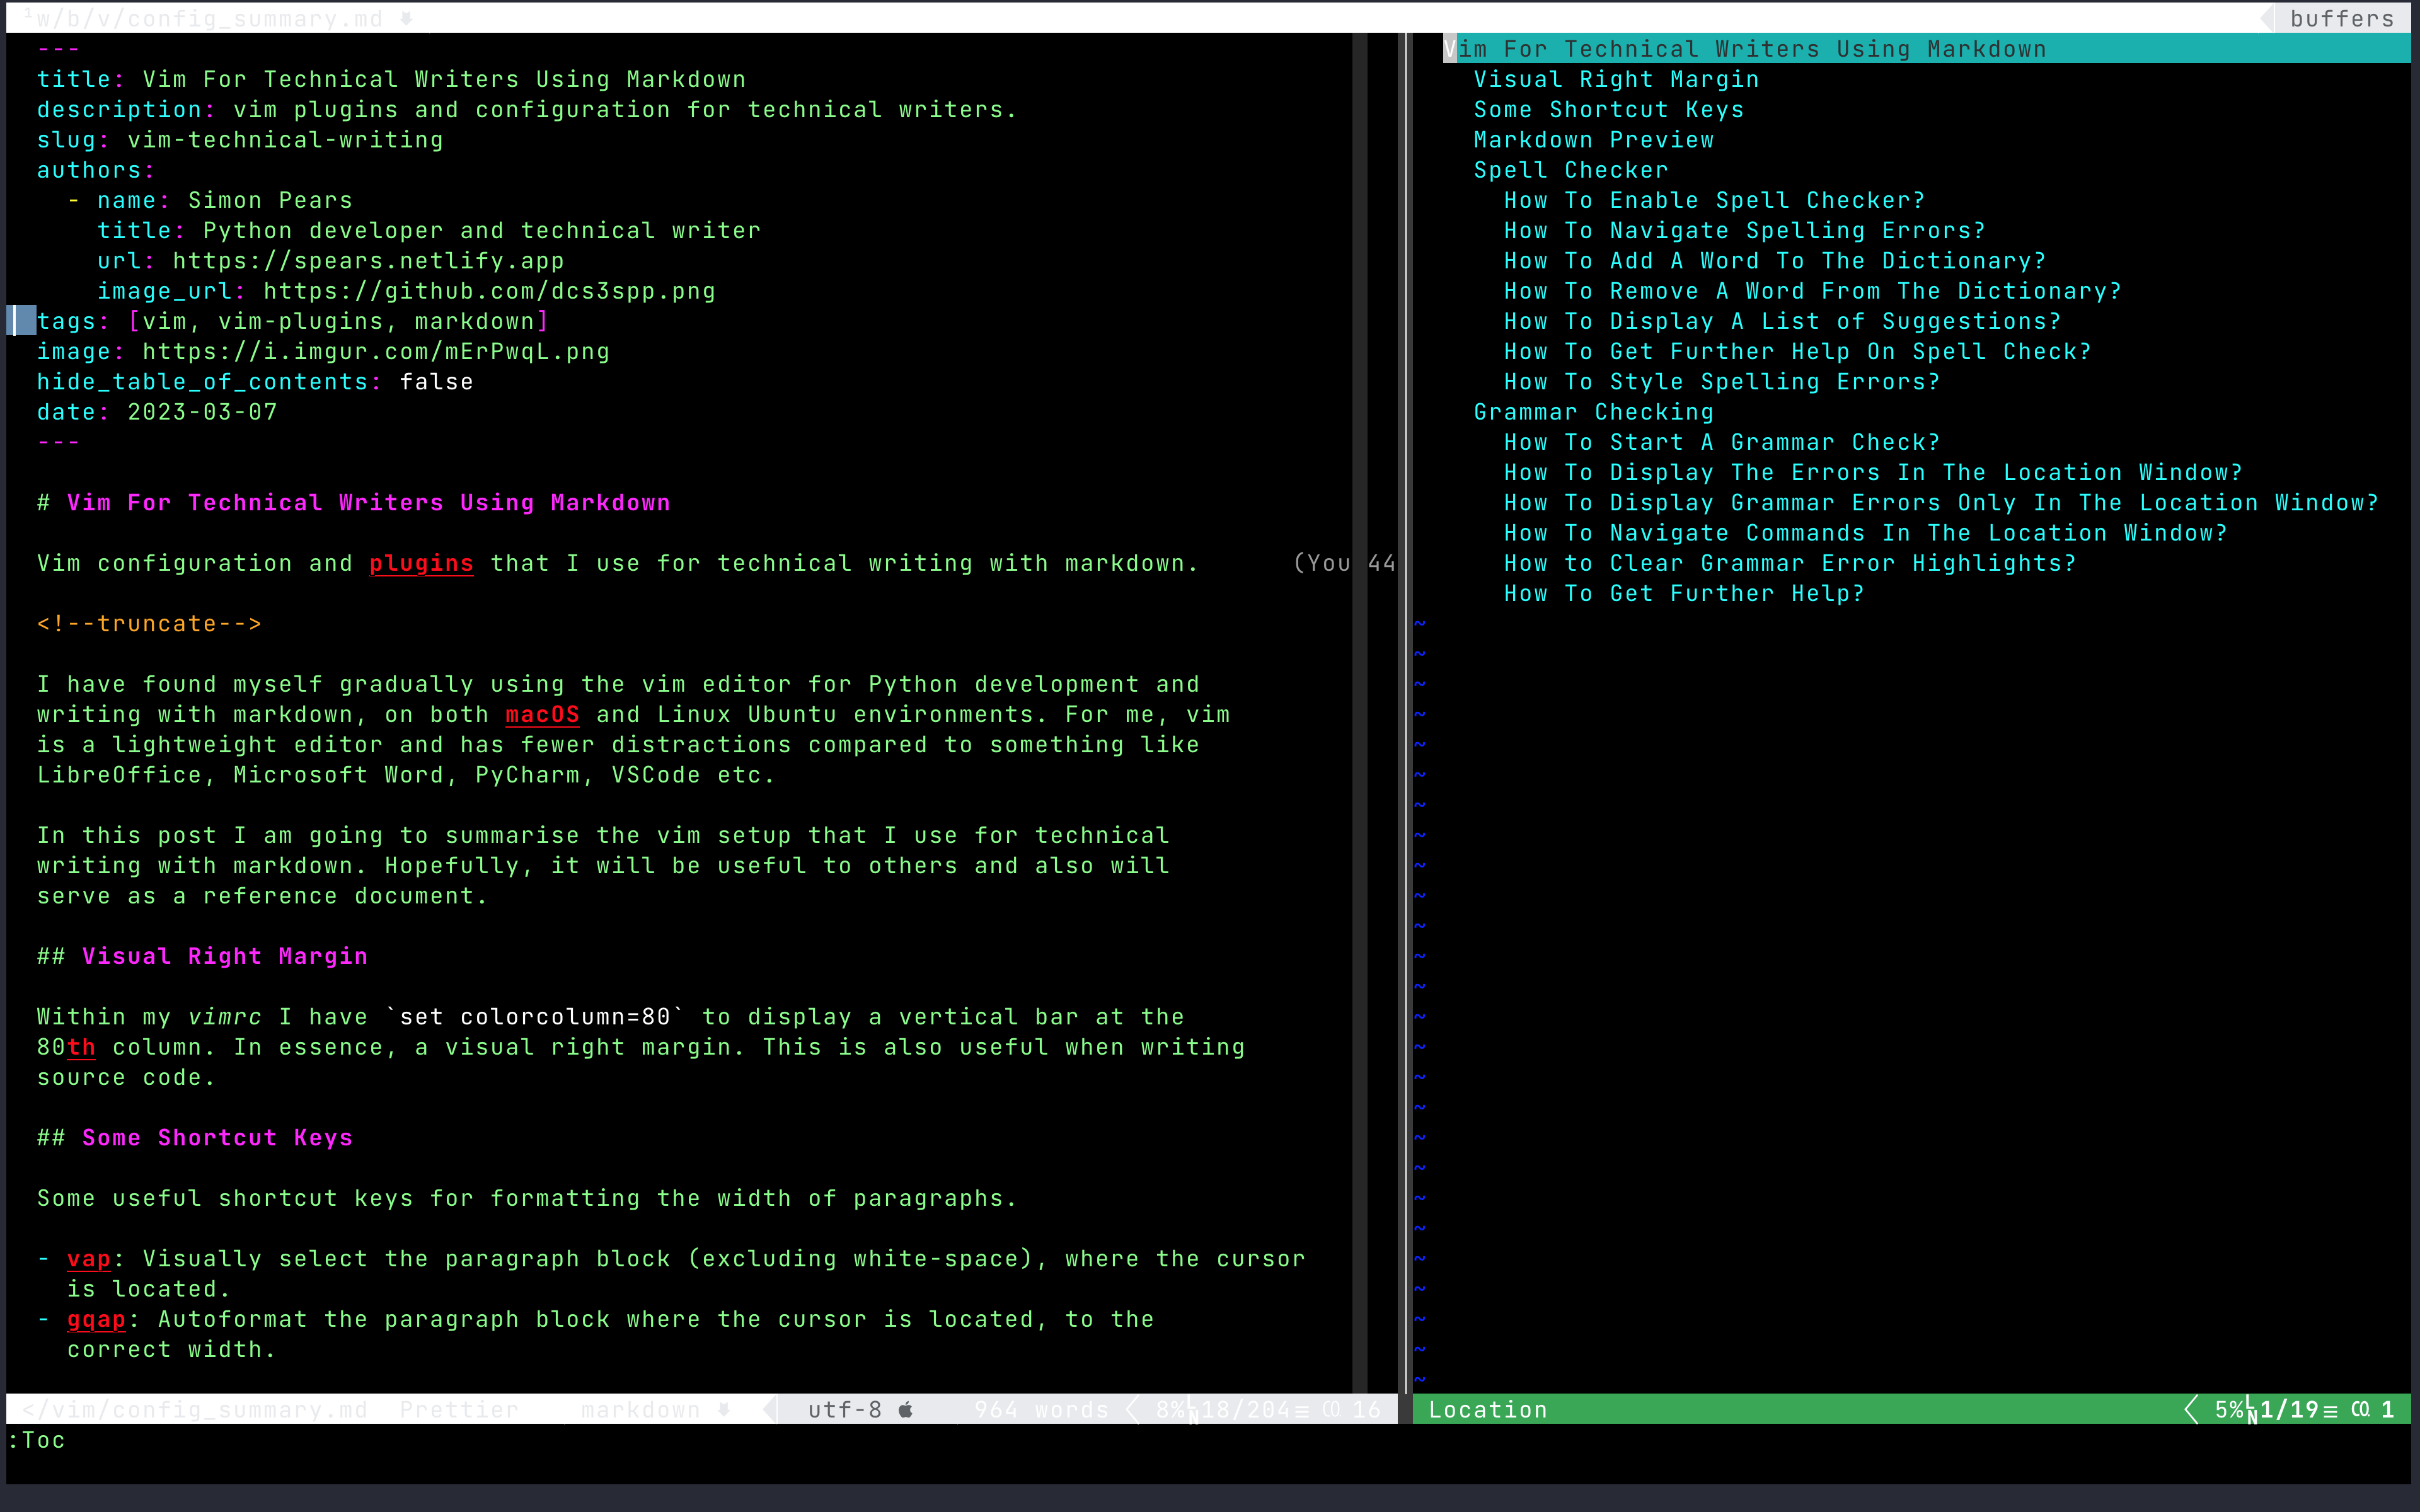Switch to the buffers view at top right

[x=2341, y=18]
